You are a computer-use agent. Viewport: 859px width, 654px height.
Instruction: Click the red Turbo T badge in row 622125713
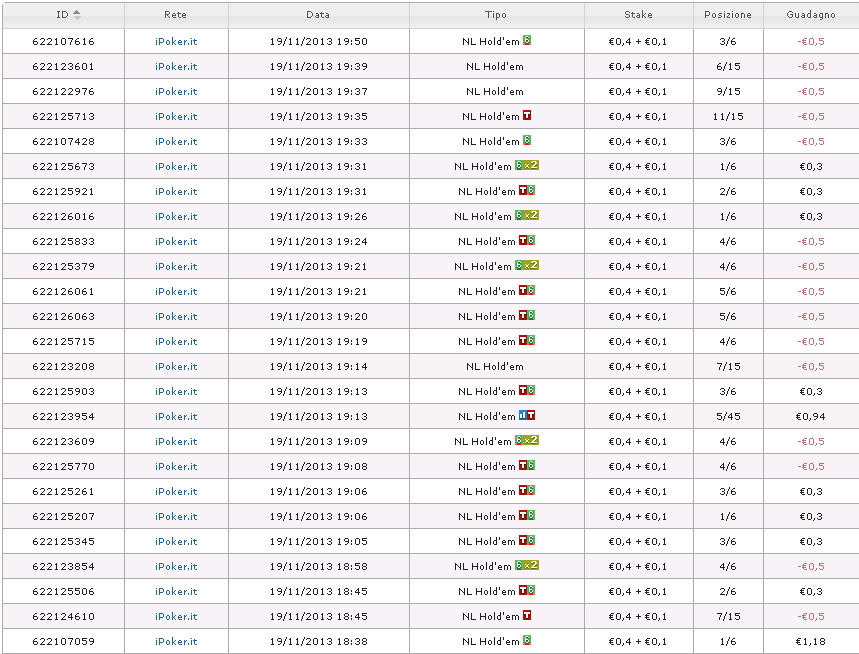coord(527,116)
